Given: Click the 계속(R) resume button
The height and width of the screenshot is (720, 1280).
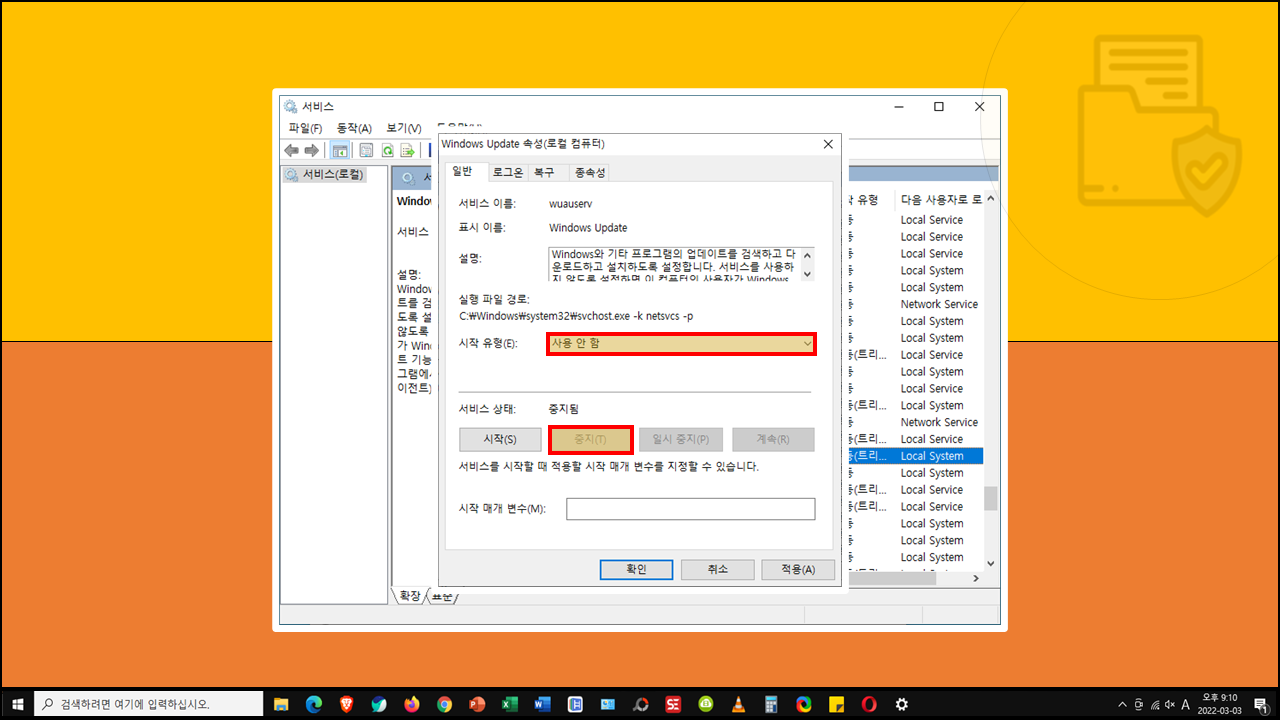Looking at the screenshot, I should pyautogui.click(x=773, y=439).
